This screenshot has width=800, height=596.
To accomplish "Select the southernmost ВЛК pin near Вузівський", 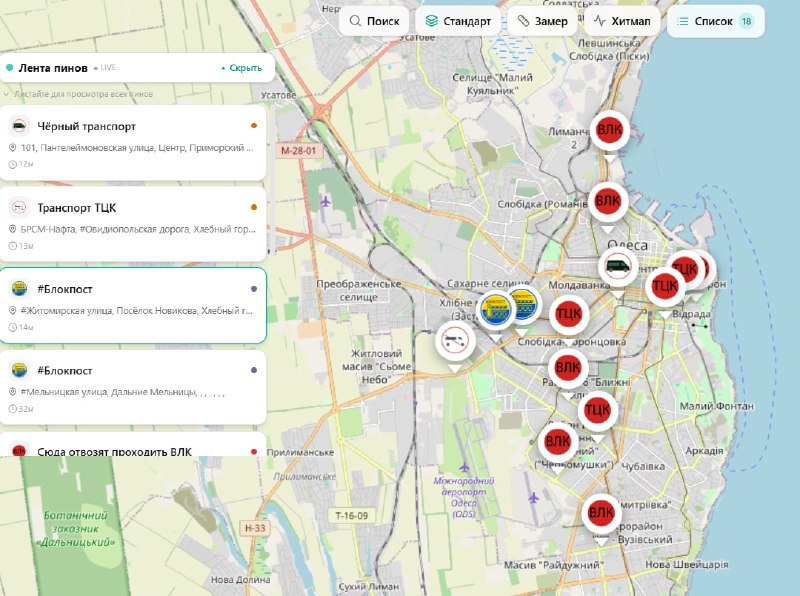I will (601, 513).
